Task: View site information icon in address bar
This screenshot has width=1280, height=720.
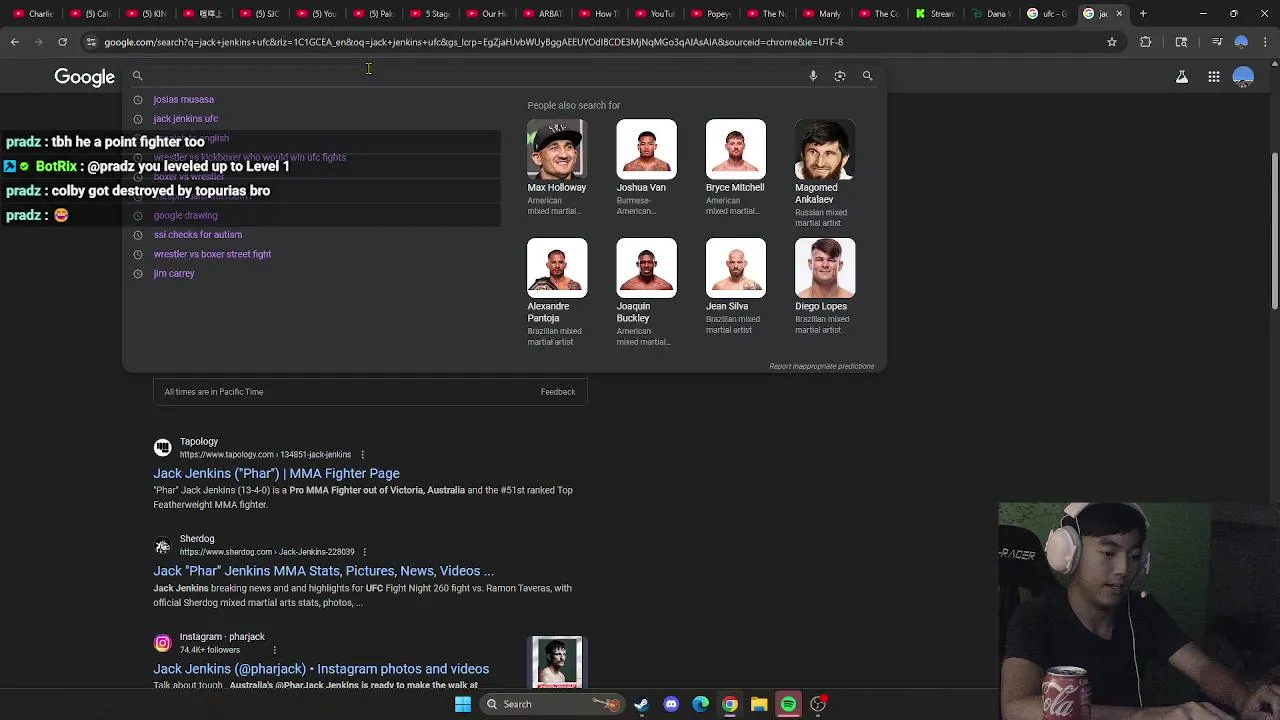Action: coord(91,42)
